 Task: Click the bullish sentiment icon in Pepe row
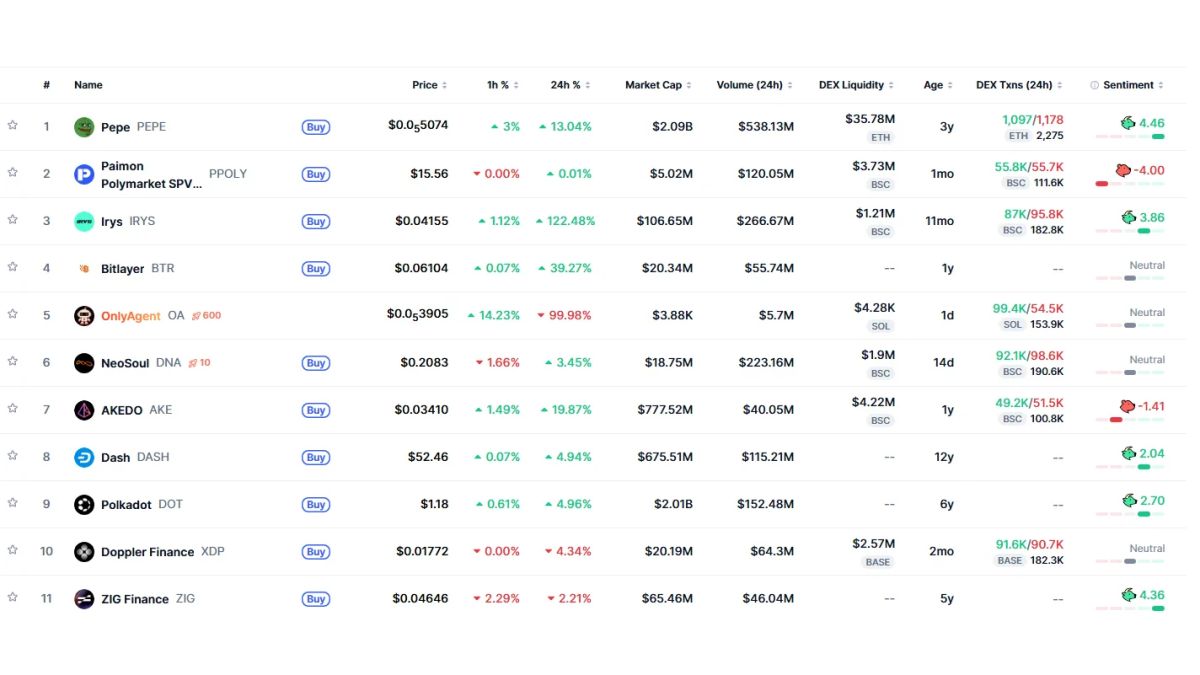1128,123
